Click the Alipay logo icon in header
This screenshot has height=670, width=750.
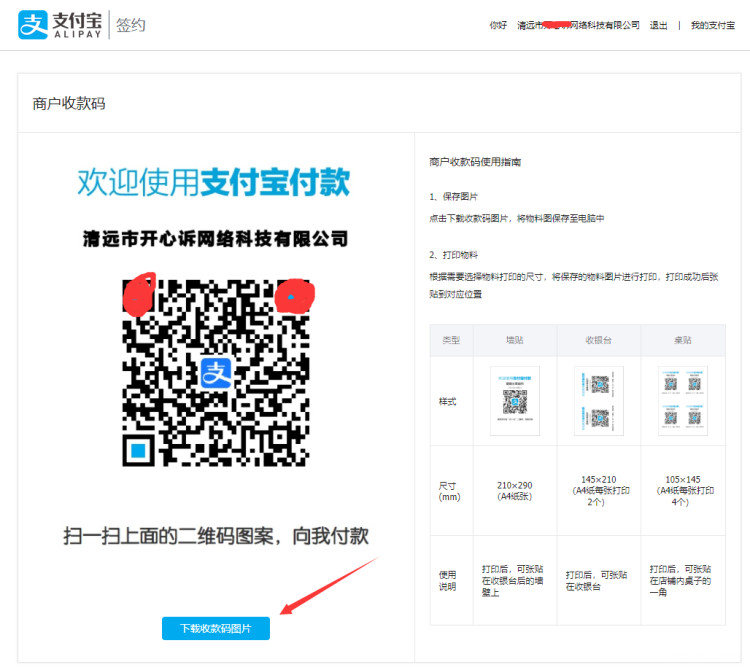click(x=33, y=25)
